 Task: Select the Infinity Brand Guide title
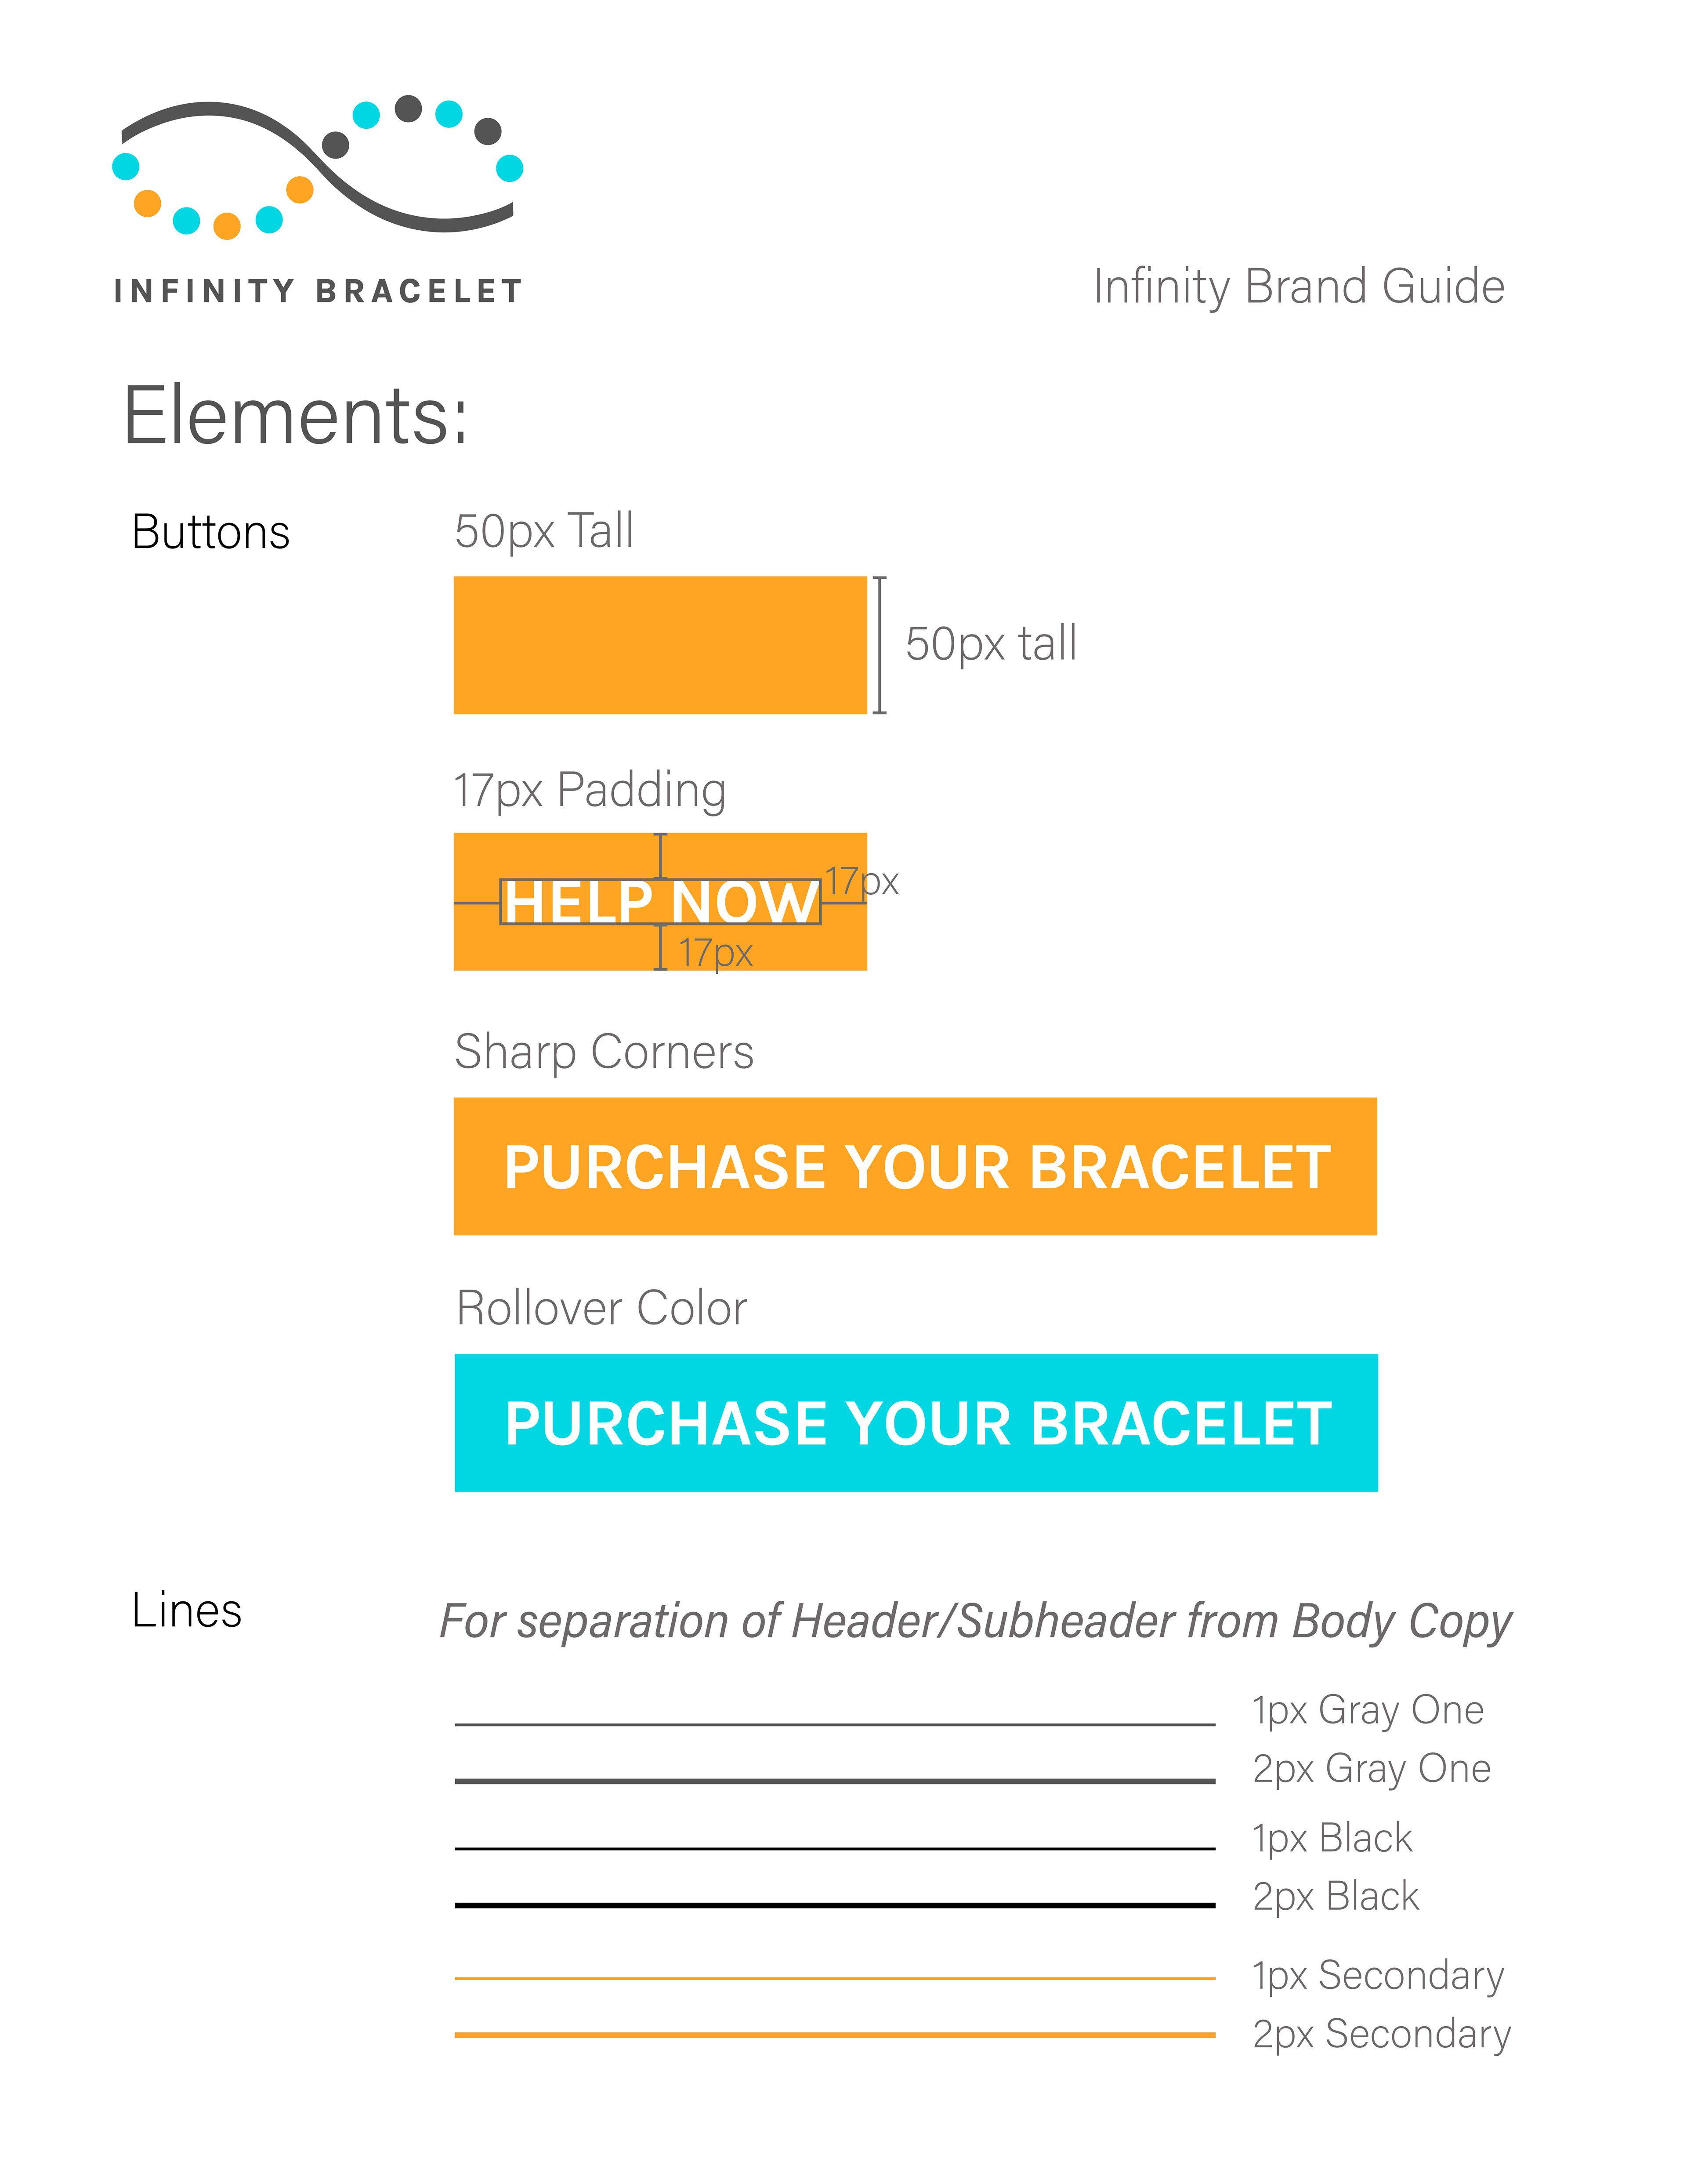[1299, 287]
